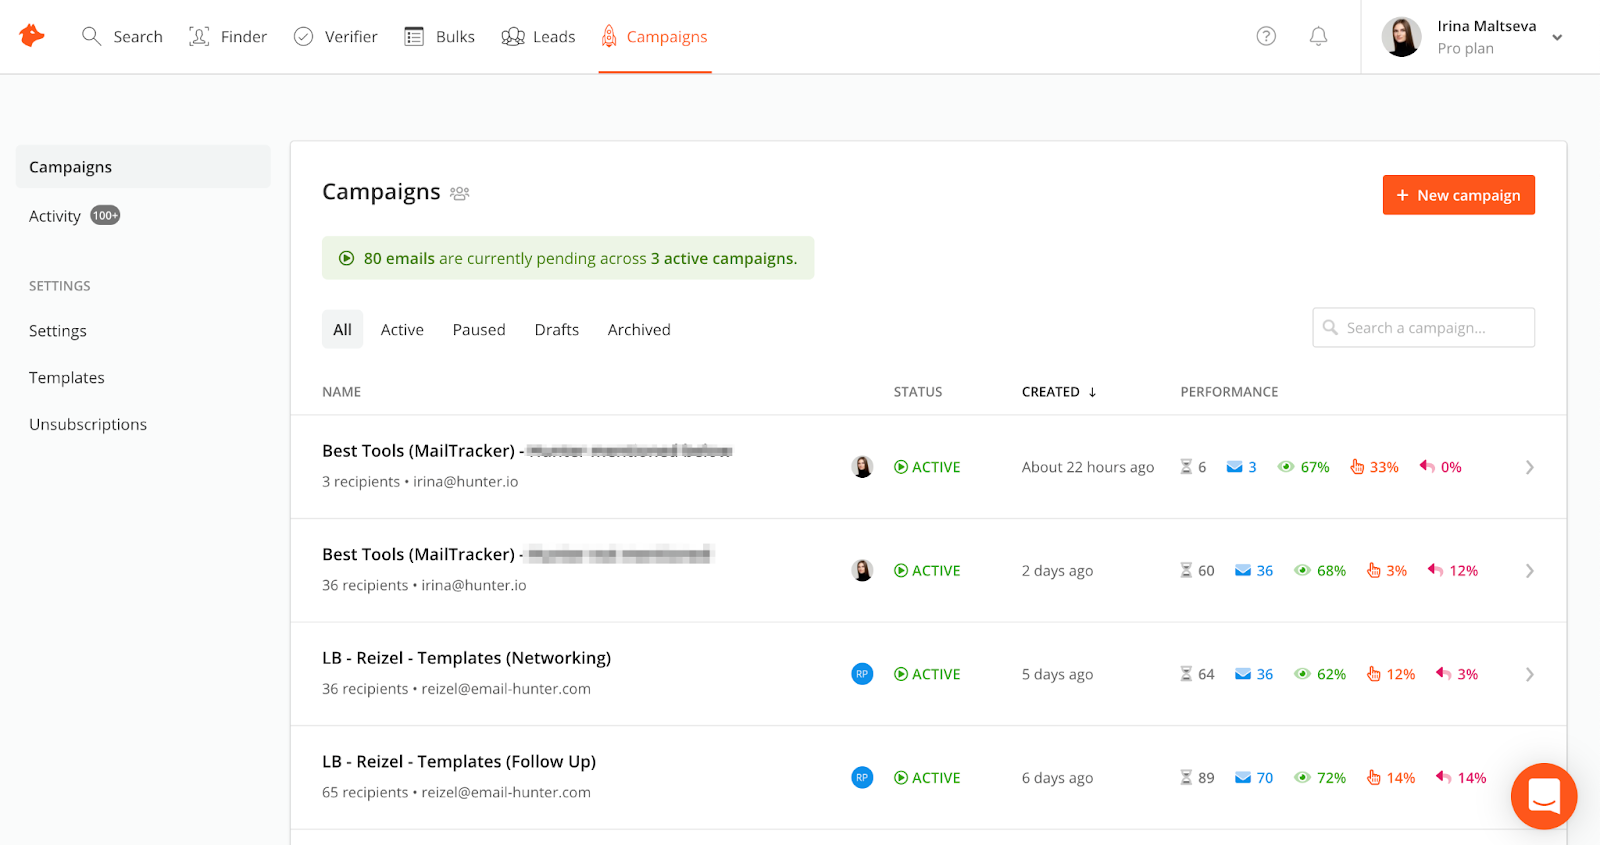Expand the 2 days ago campaign chevron

coord(1529,571)
